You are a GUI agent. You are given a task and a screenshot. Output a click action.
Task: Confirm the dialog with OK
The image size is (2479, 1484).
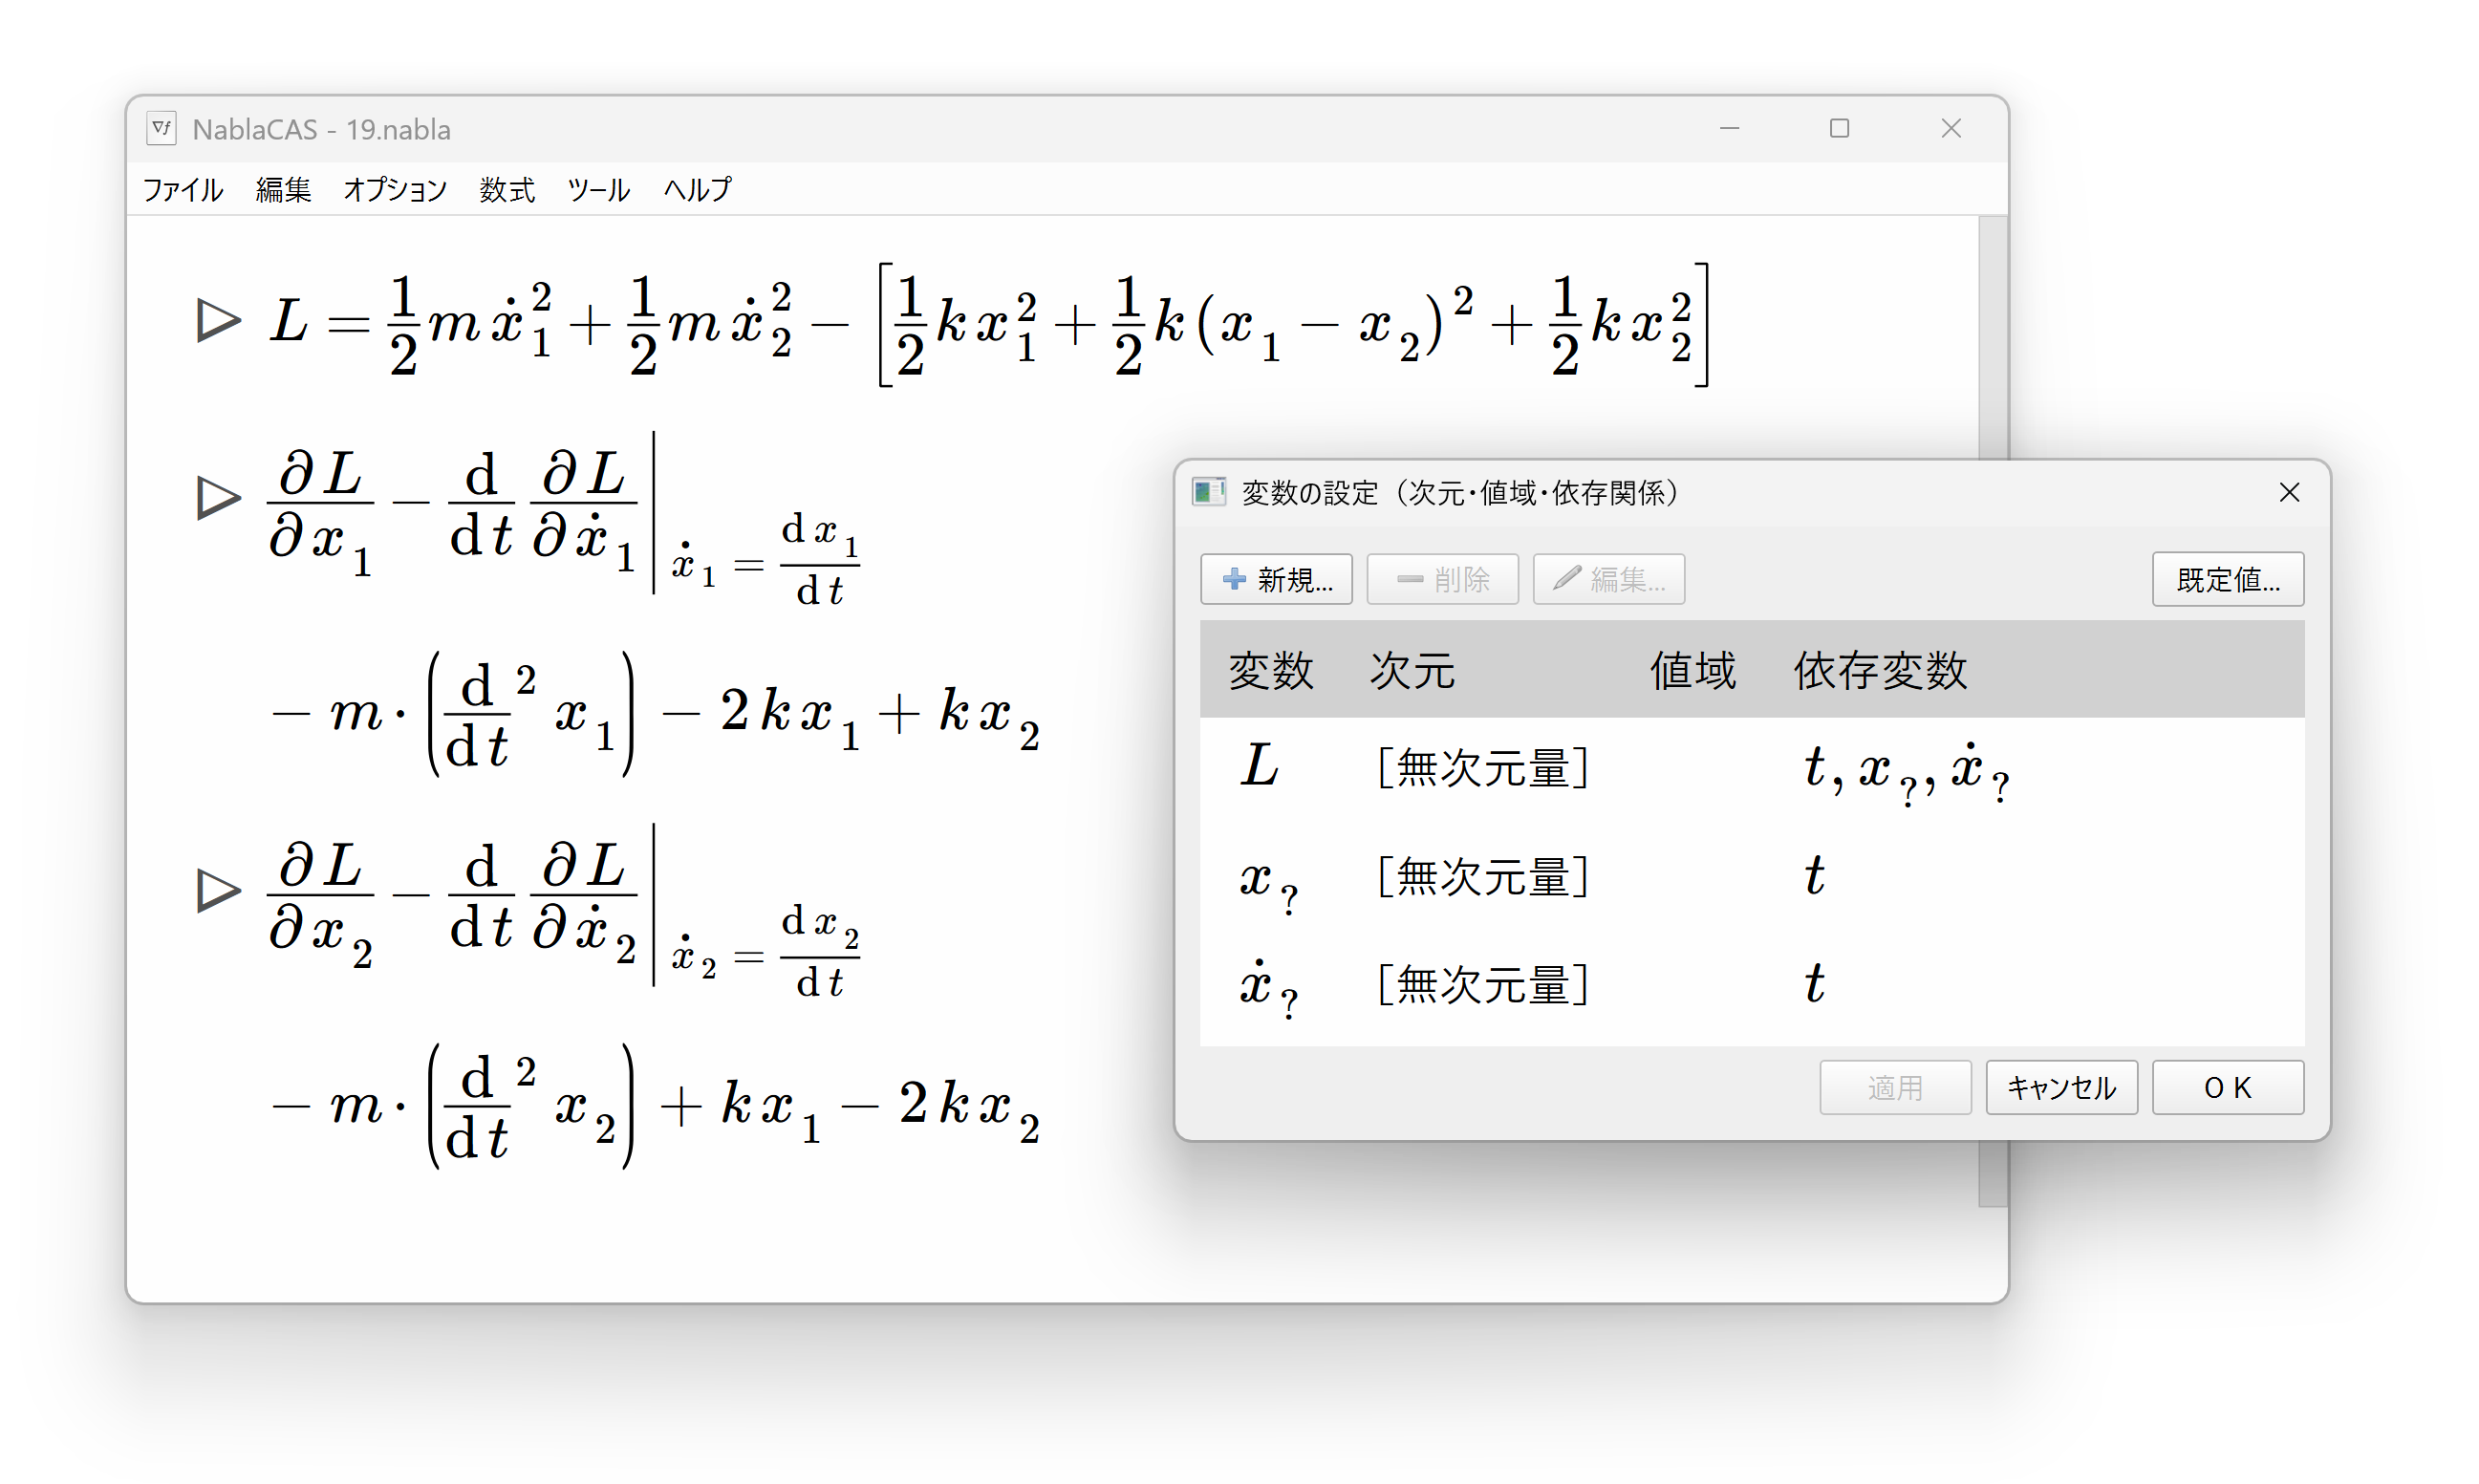[2227, 1087]
